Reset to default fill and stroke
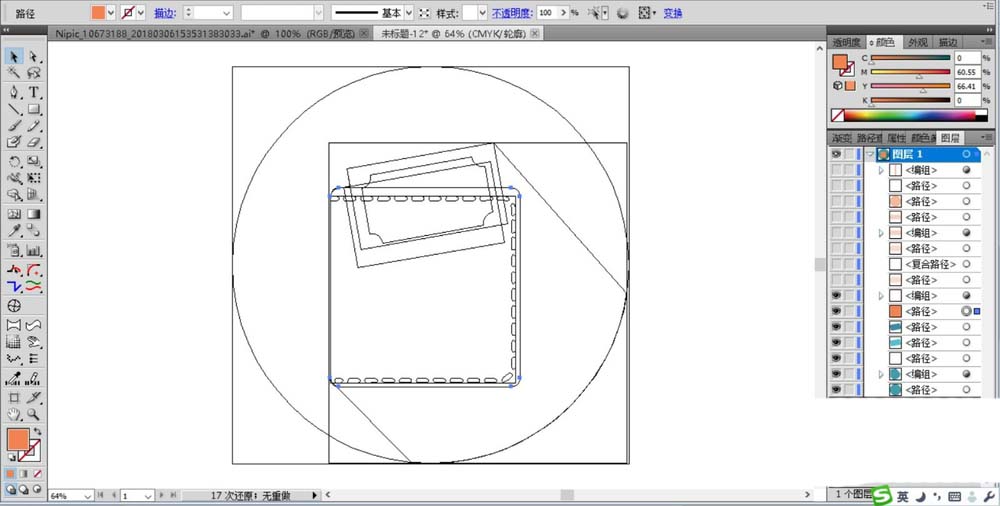The height and width of the screenshot is (506, 1000). (11, 458)
